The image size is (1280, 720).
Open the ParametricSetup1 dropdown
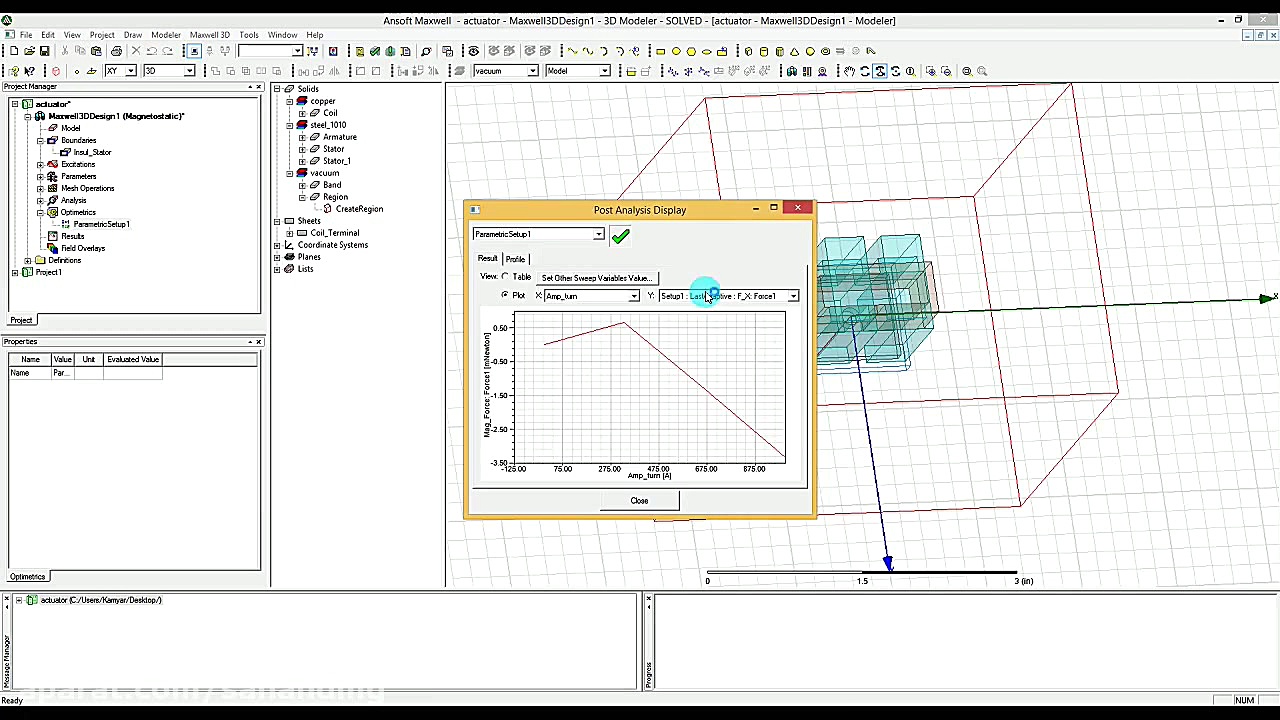tap(598, 234)
